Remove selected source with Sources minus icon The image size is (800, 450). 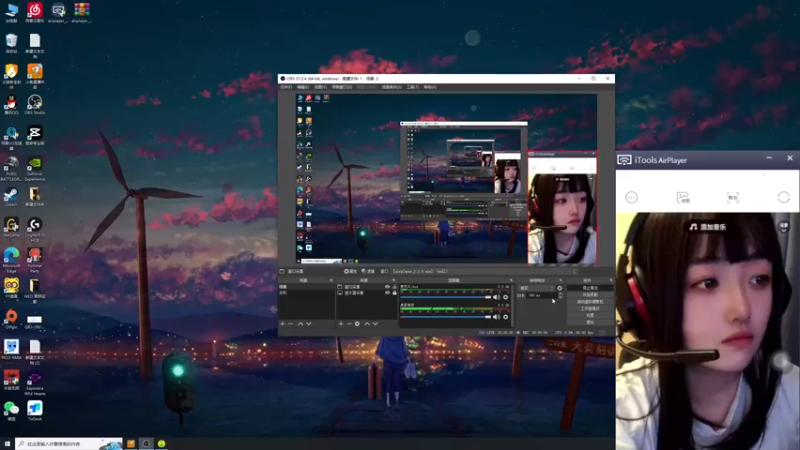tap(349, 324)
